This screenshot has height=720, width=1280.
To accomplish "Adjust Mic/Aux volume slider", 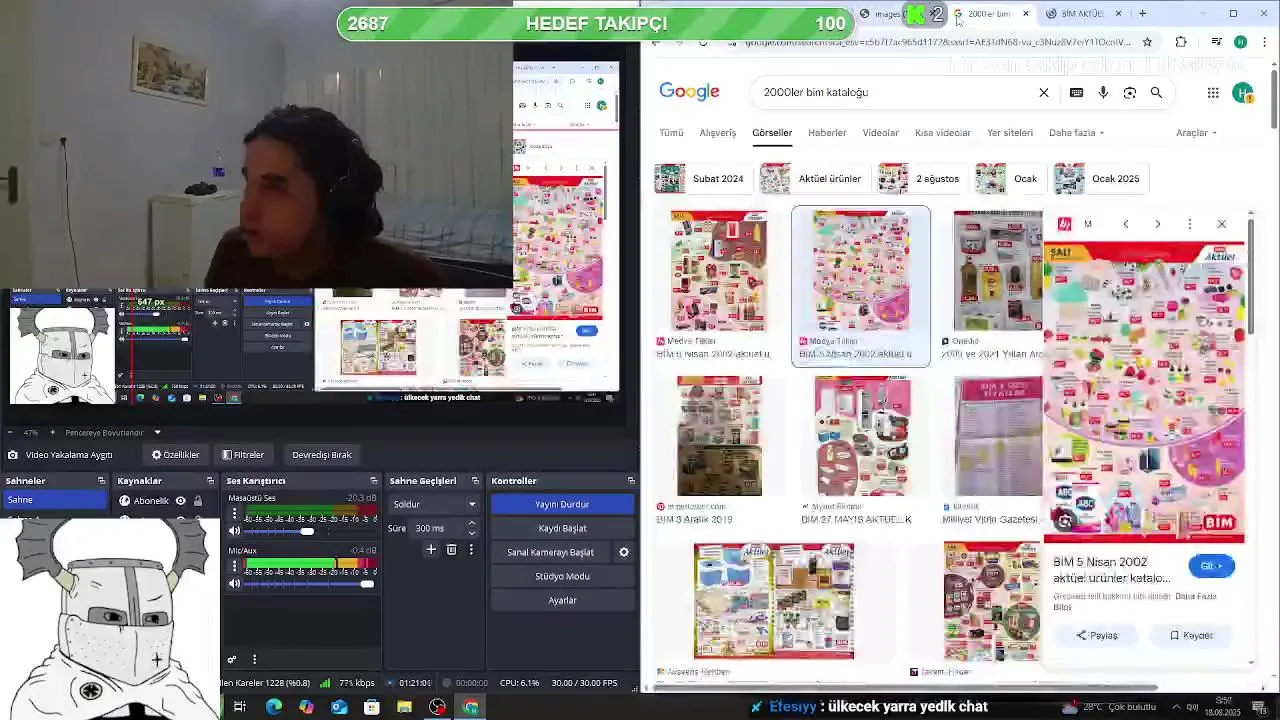I will 309,584.
